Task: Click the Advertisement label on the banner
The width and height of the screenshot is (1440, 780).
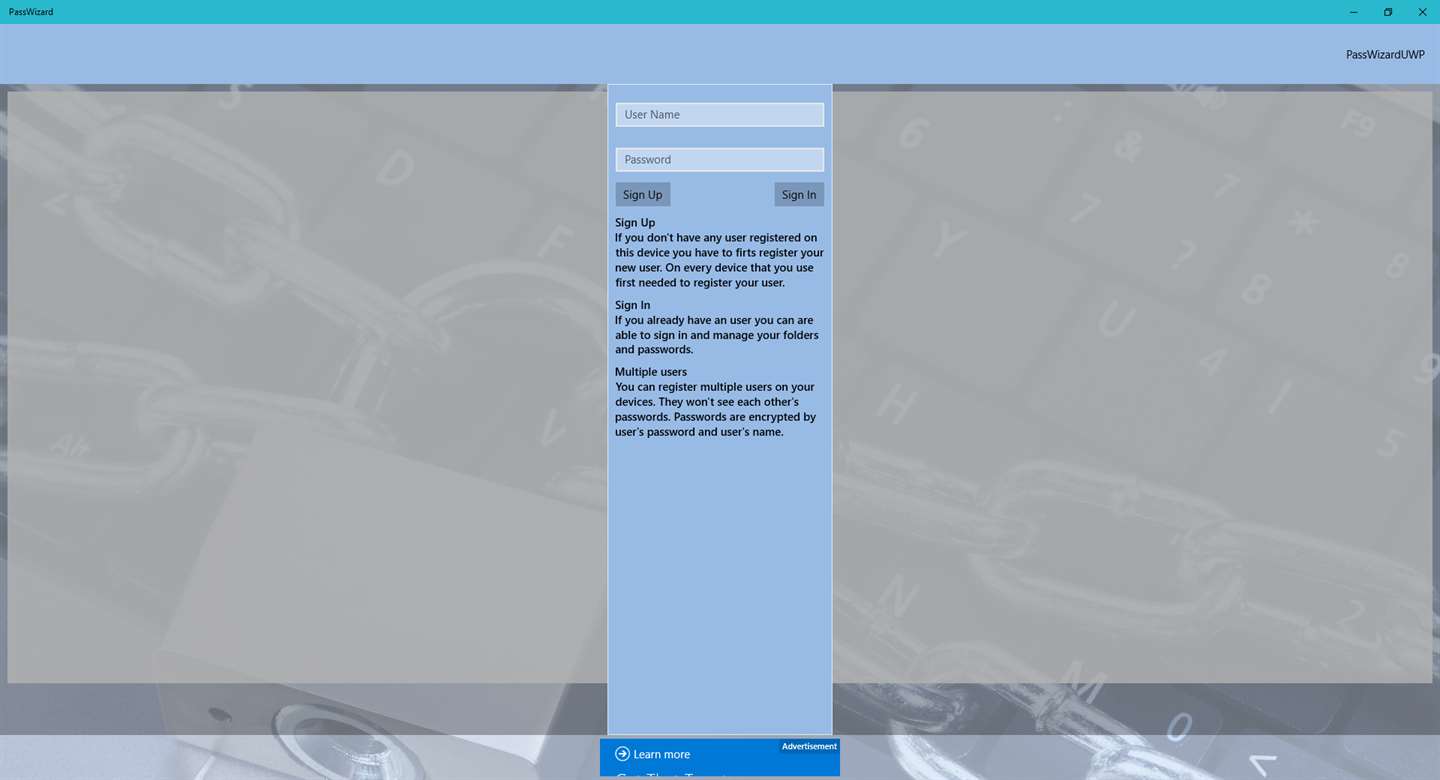Action: coord(809,746)
